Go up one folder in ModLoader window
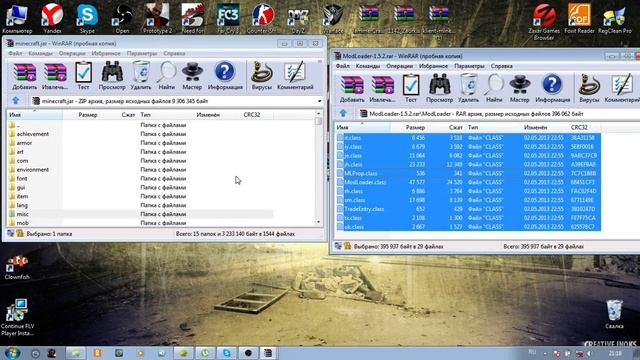This screenshot has width=640, height=360. (x=343, y=113)
